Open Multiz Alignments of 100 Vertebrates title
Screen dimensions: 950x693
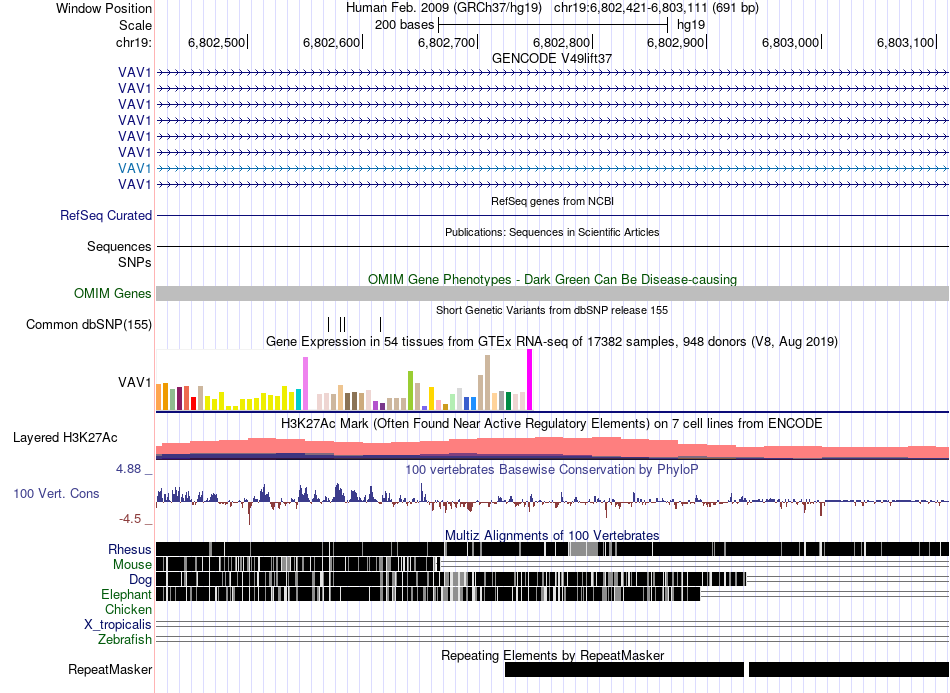552,536
